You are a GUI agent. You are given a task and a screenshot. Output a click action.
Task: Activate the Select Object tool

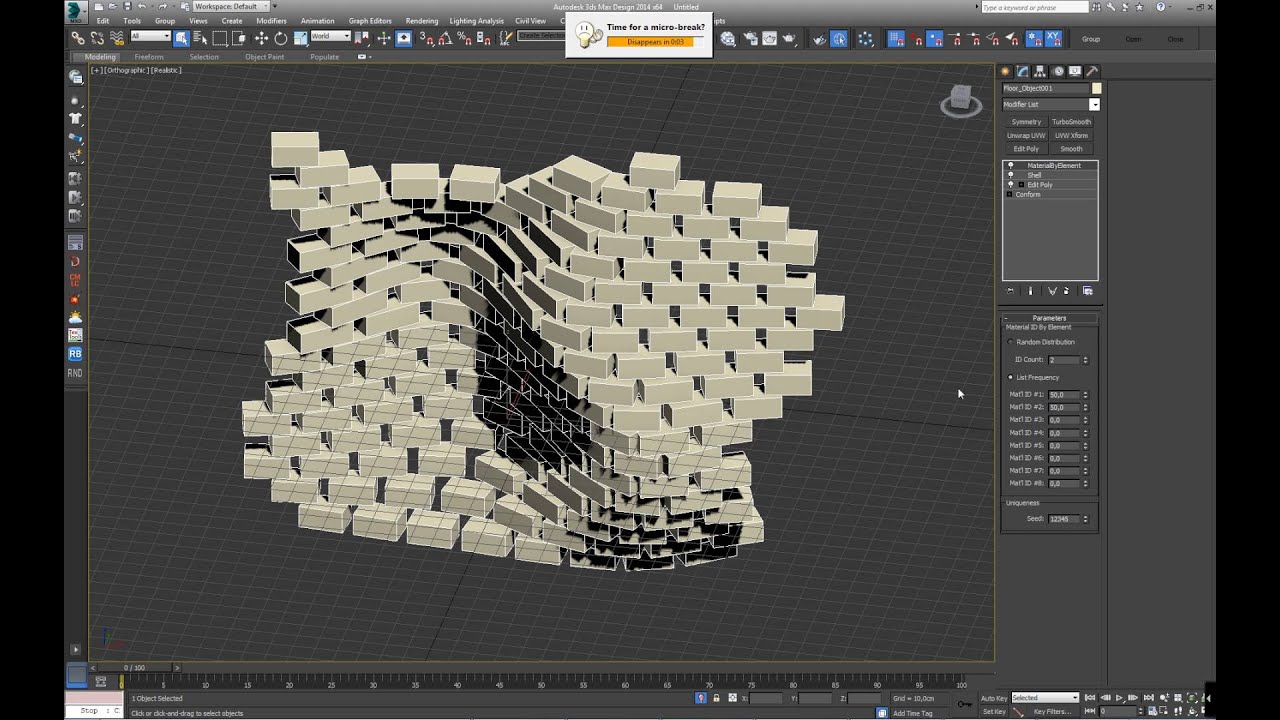coord(181,38)
